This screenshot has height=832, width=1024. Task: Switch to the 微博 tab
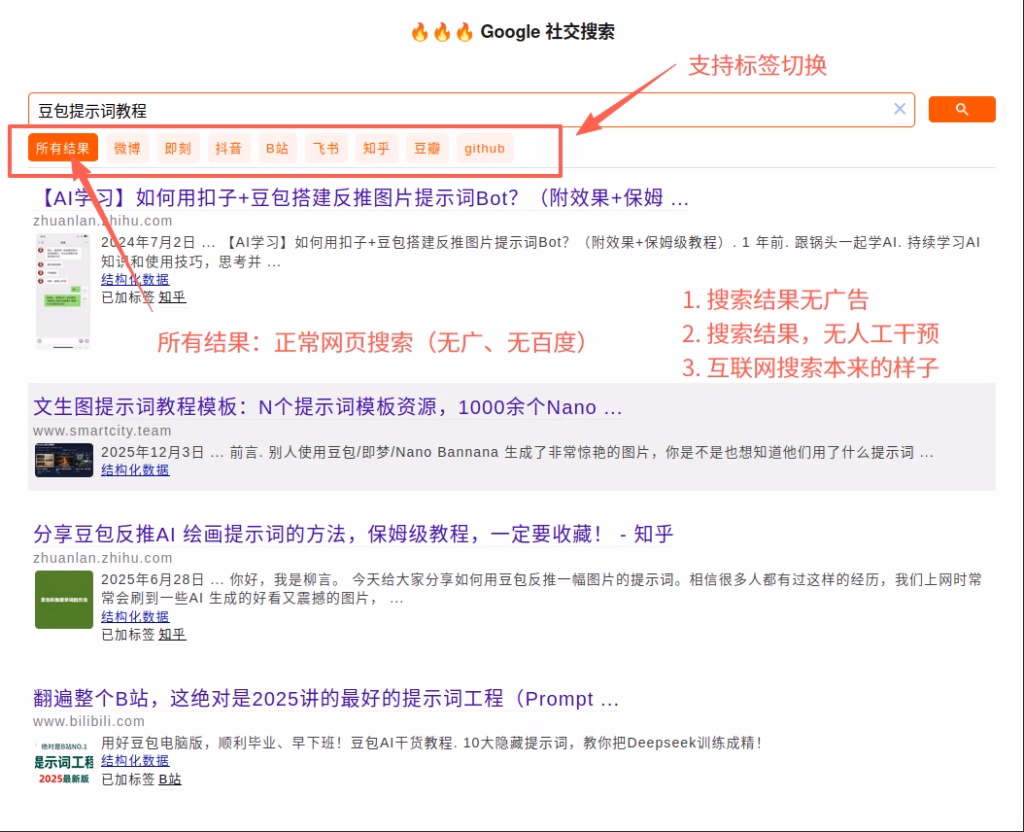coord(127,148)
